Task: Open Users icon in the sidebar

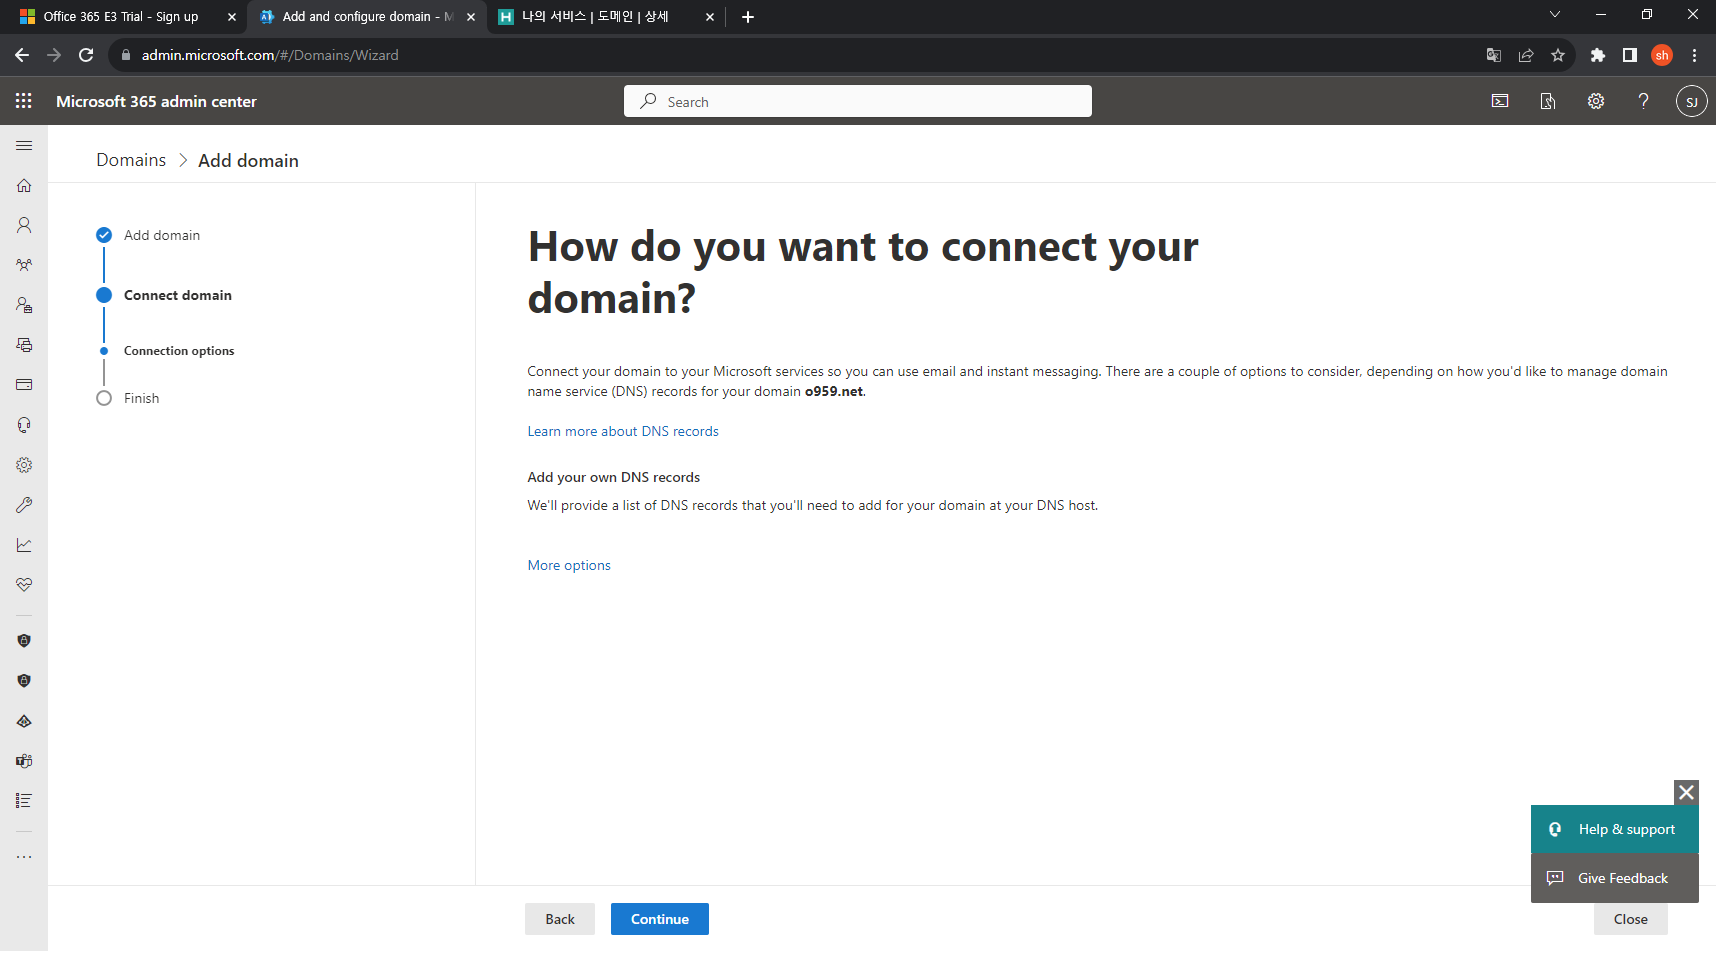Action: (24, 226)
